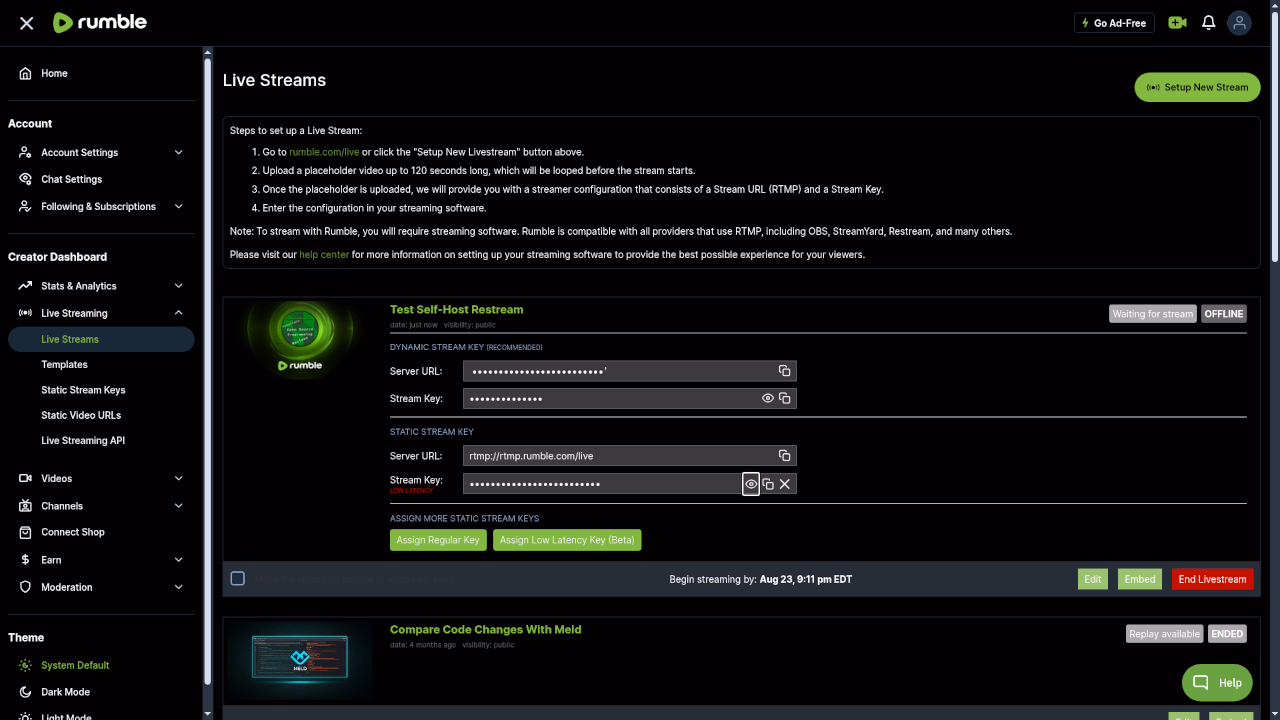Expand Account Settings submenu
Image resolution: width=1280 pixels, height=720 pixels.
[179, 152]
